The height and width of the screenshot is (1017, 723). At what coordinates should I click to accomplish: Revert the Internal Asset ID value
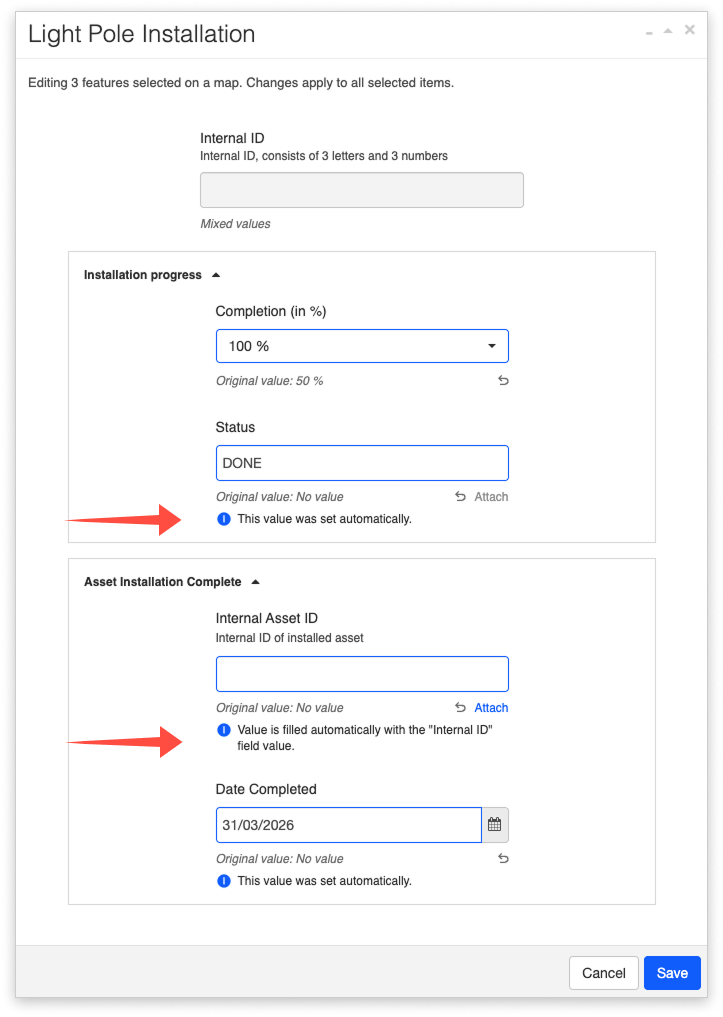click(461, 708)
